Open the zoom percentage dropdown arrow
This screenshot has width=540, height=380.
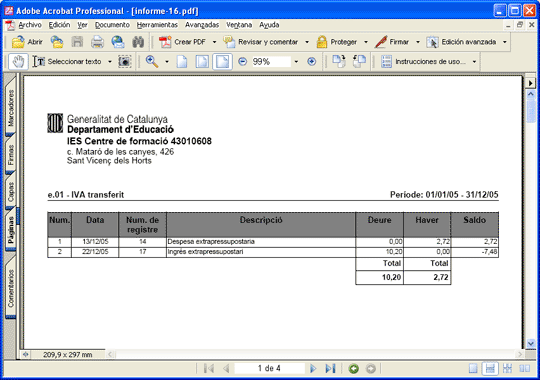point(296,62)
